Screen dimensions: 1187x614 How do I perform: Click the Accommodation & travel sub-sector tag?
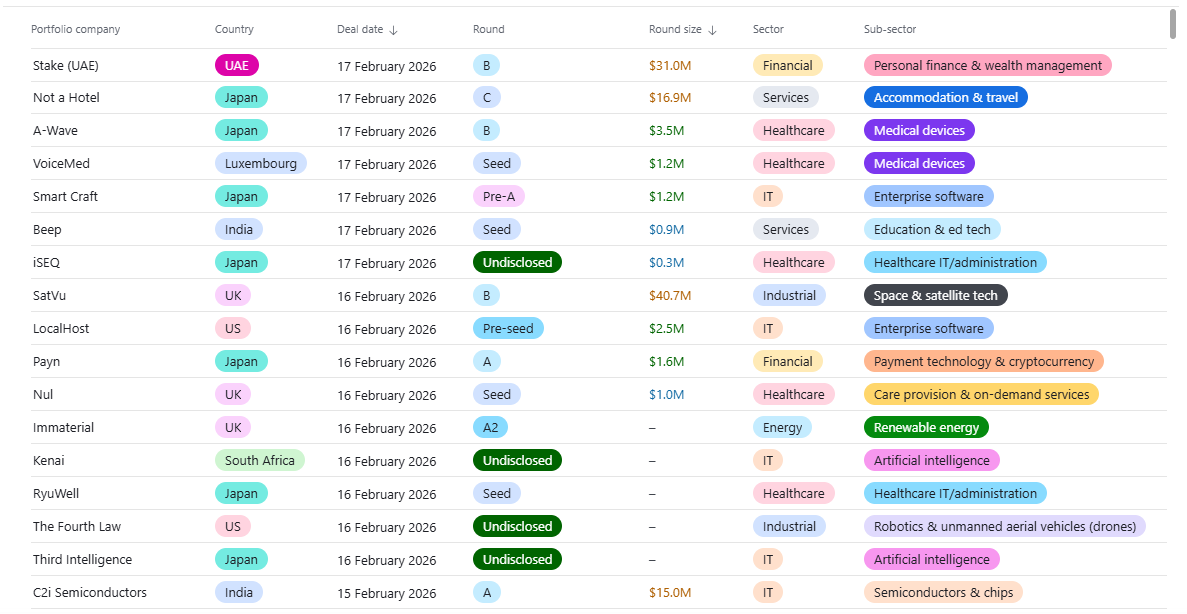point(946,98)
